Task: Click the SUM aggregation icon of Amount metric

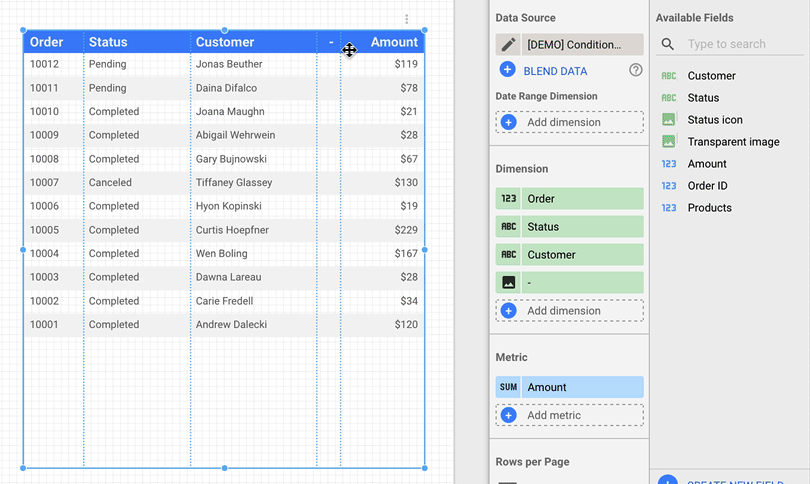Action: point(508,387)
